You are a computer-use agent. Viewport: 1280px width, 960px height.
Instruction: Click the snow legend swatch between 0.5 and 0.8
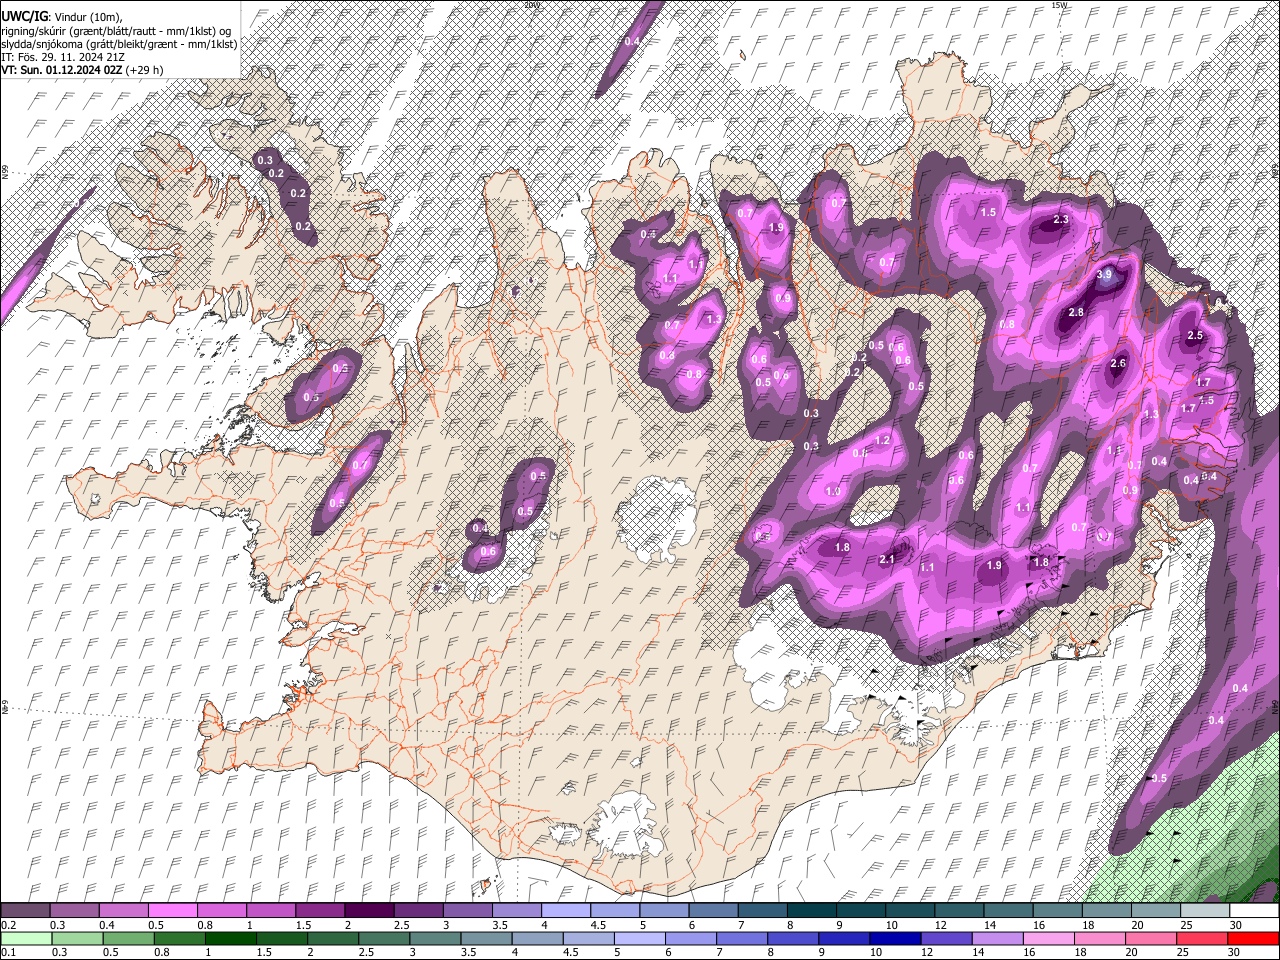click(173, 911)
